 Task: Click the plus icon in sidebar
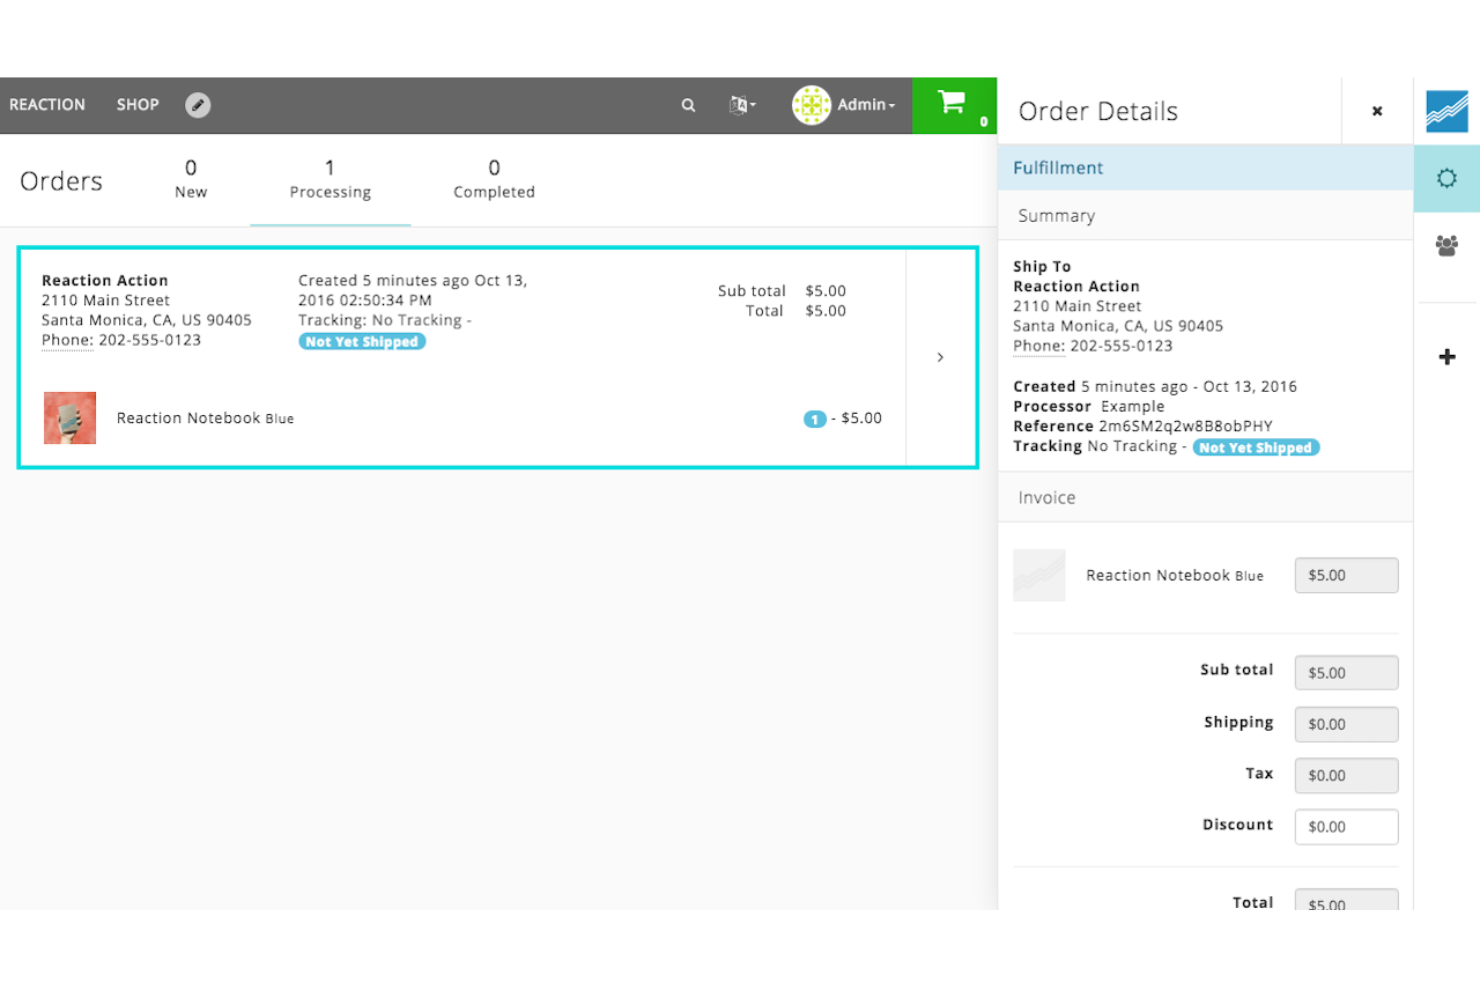pos(1447,357)
